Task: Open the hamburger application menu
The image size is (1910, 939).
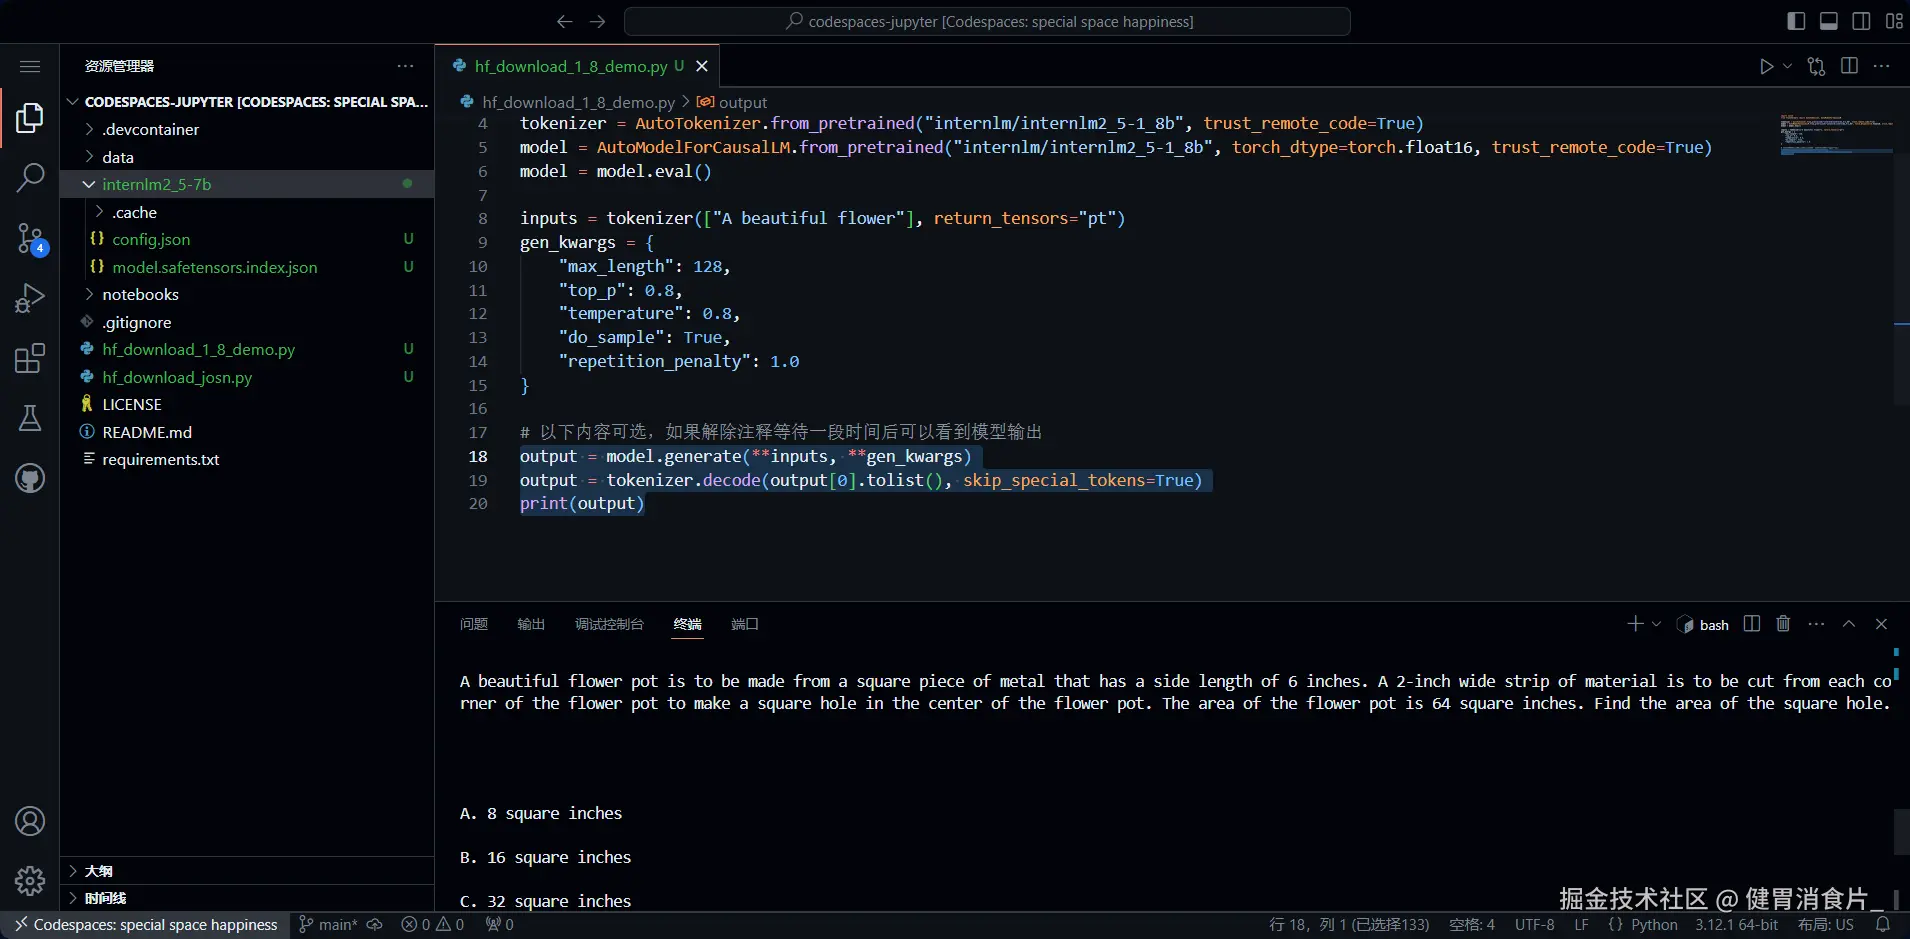Action: (x=30, y=66)
